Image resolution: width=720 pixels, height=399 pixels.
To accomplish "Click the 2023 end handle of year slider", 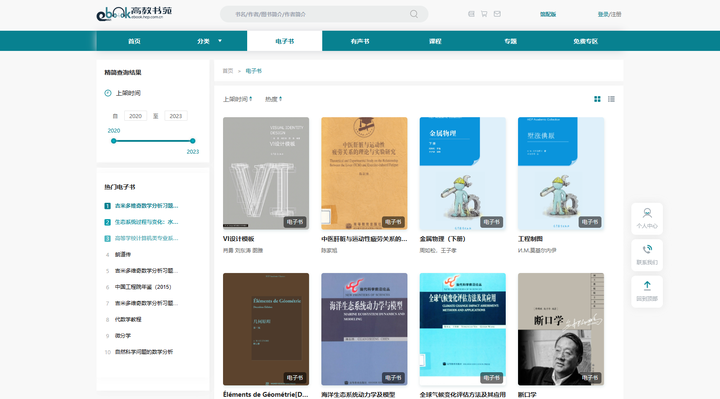I will click(192, 141).
